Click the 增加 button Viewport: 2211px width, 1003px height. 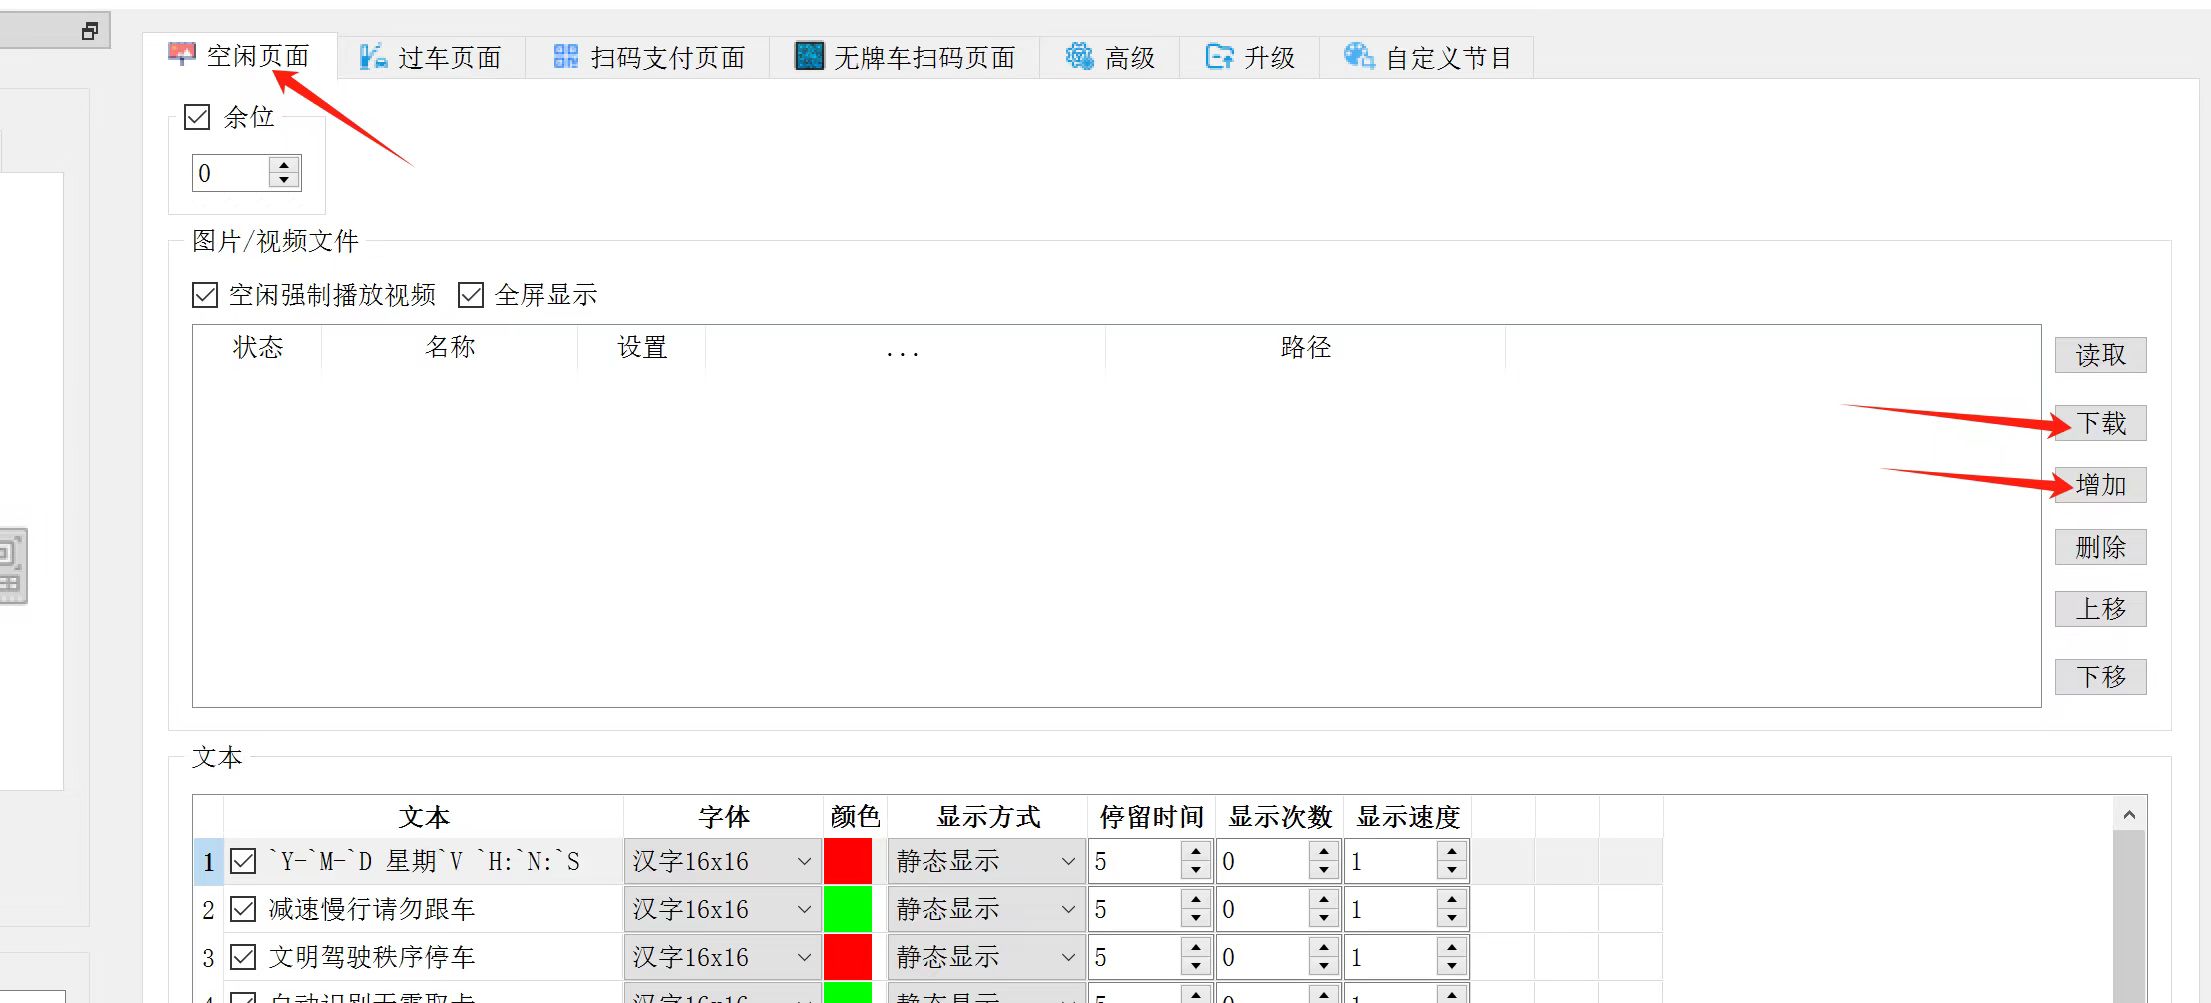coord(2100,485)
